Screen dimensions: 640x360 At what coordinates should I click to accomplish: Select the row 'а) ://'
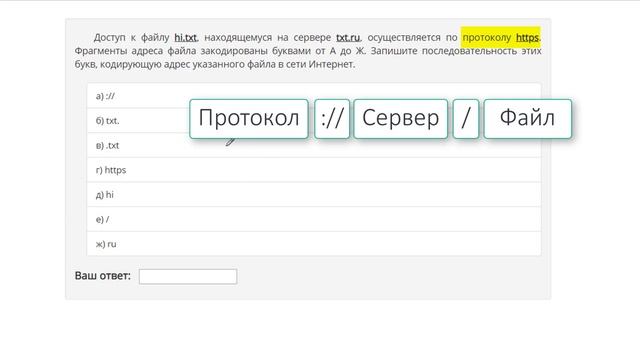314,96
